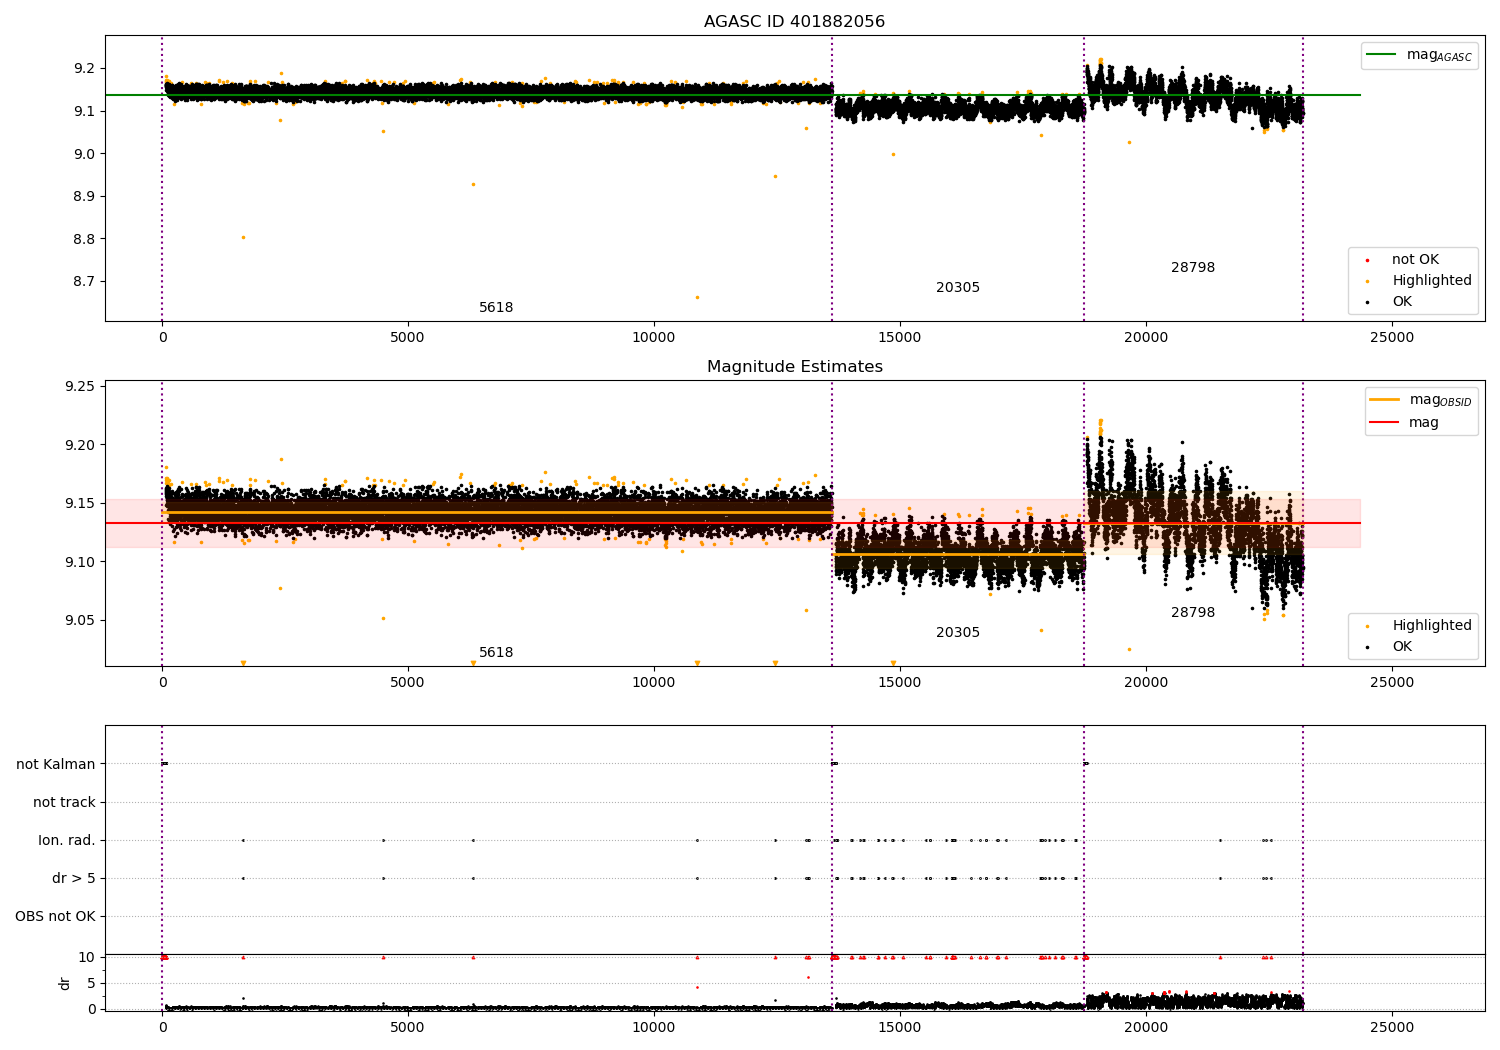Click OBSID label 28798 in top plot
Image resolution: width=1500 pixels, height=1050 pixels.
click(x=1193, y=268)
